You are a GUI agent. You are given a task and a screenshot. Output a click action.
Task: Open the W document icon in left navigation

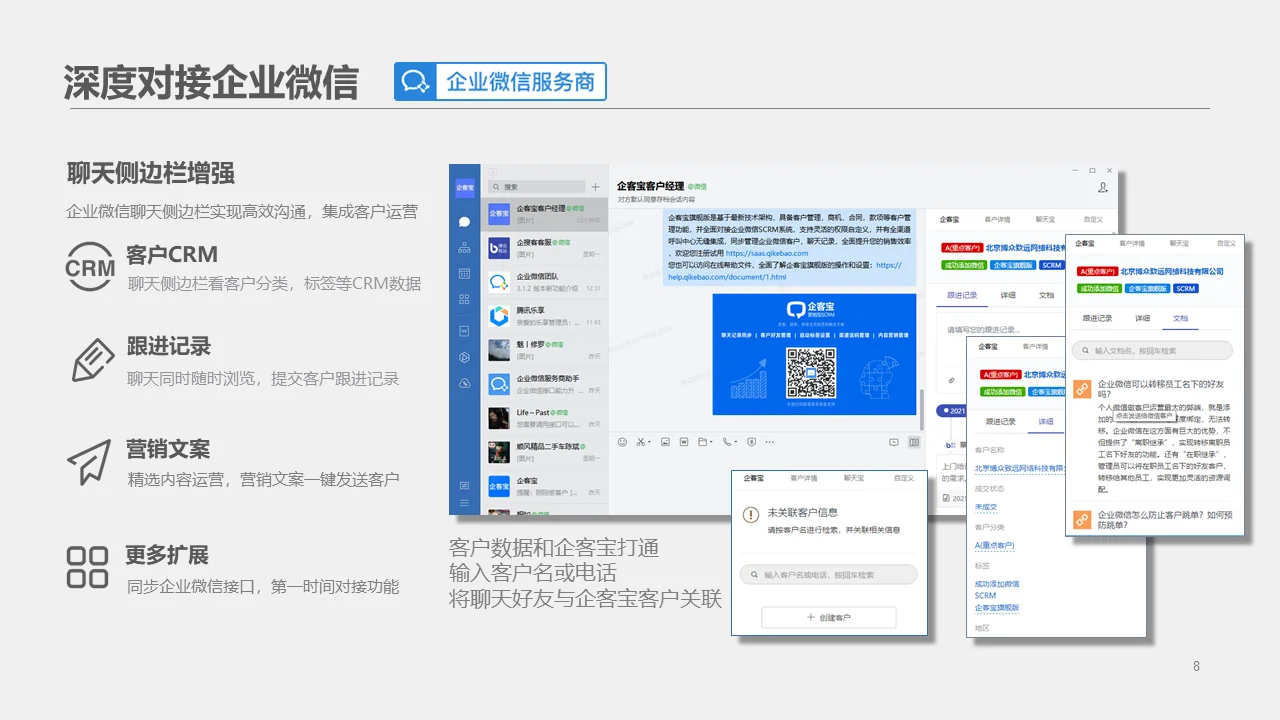[x=464, y=331]
